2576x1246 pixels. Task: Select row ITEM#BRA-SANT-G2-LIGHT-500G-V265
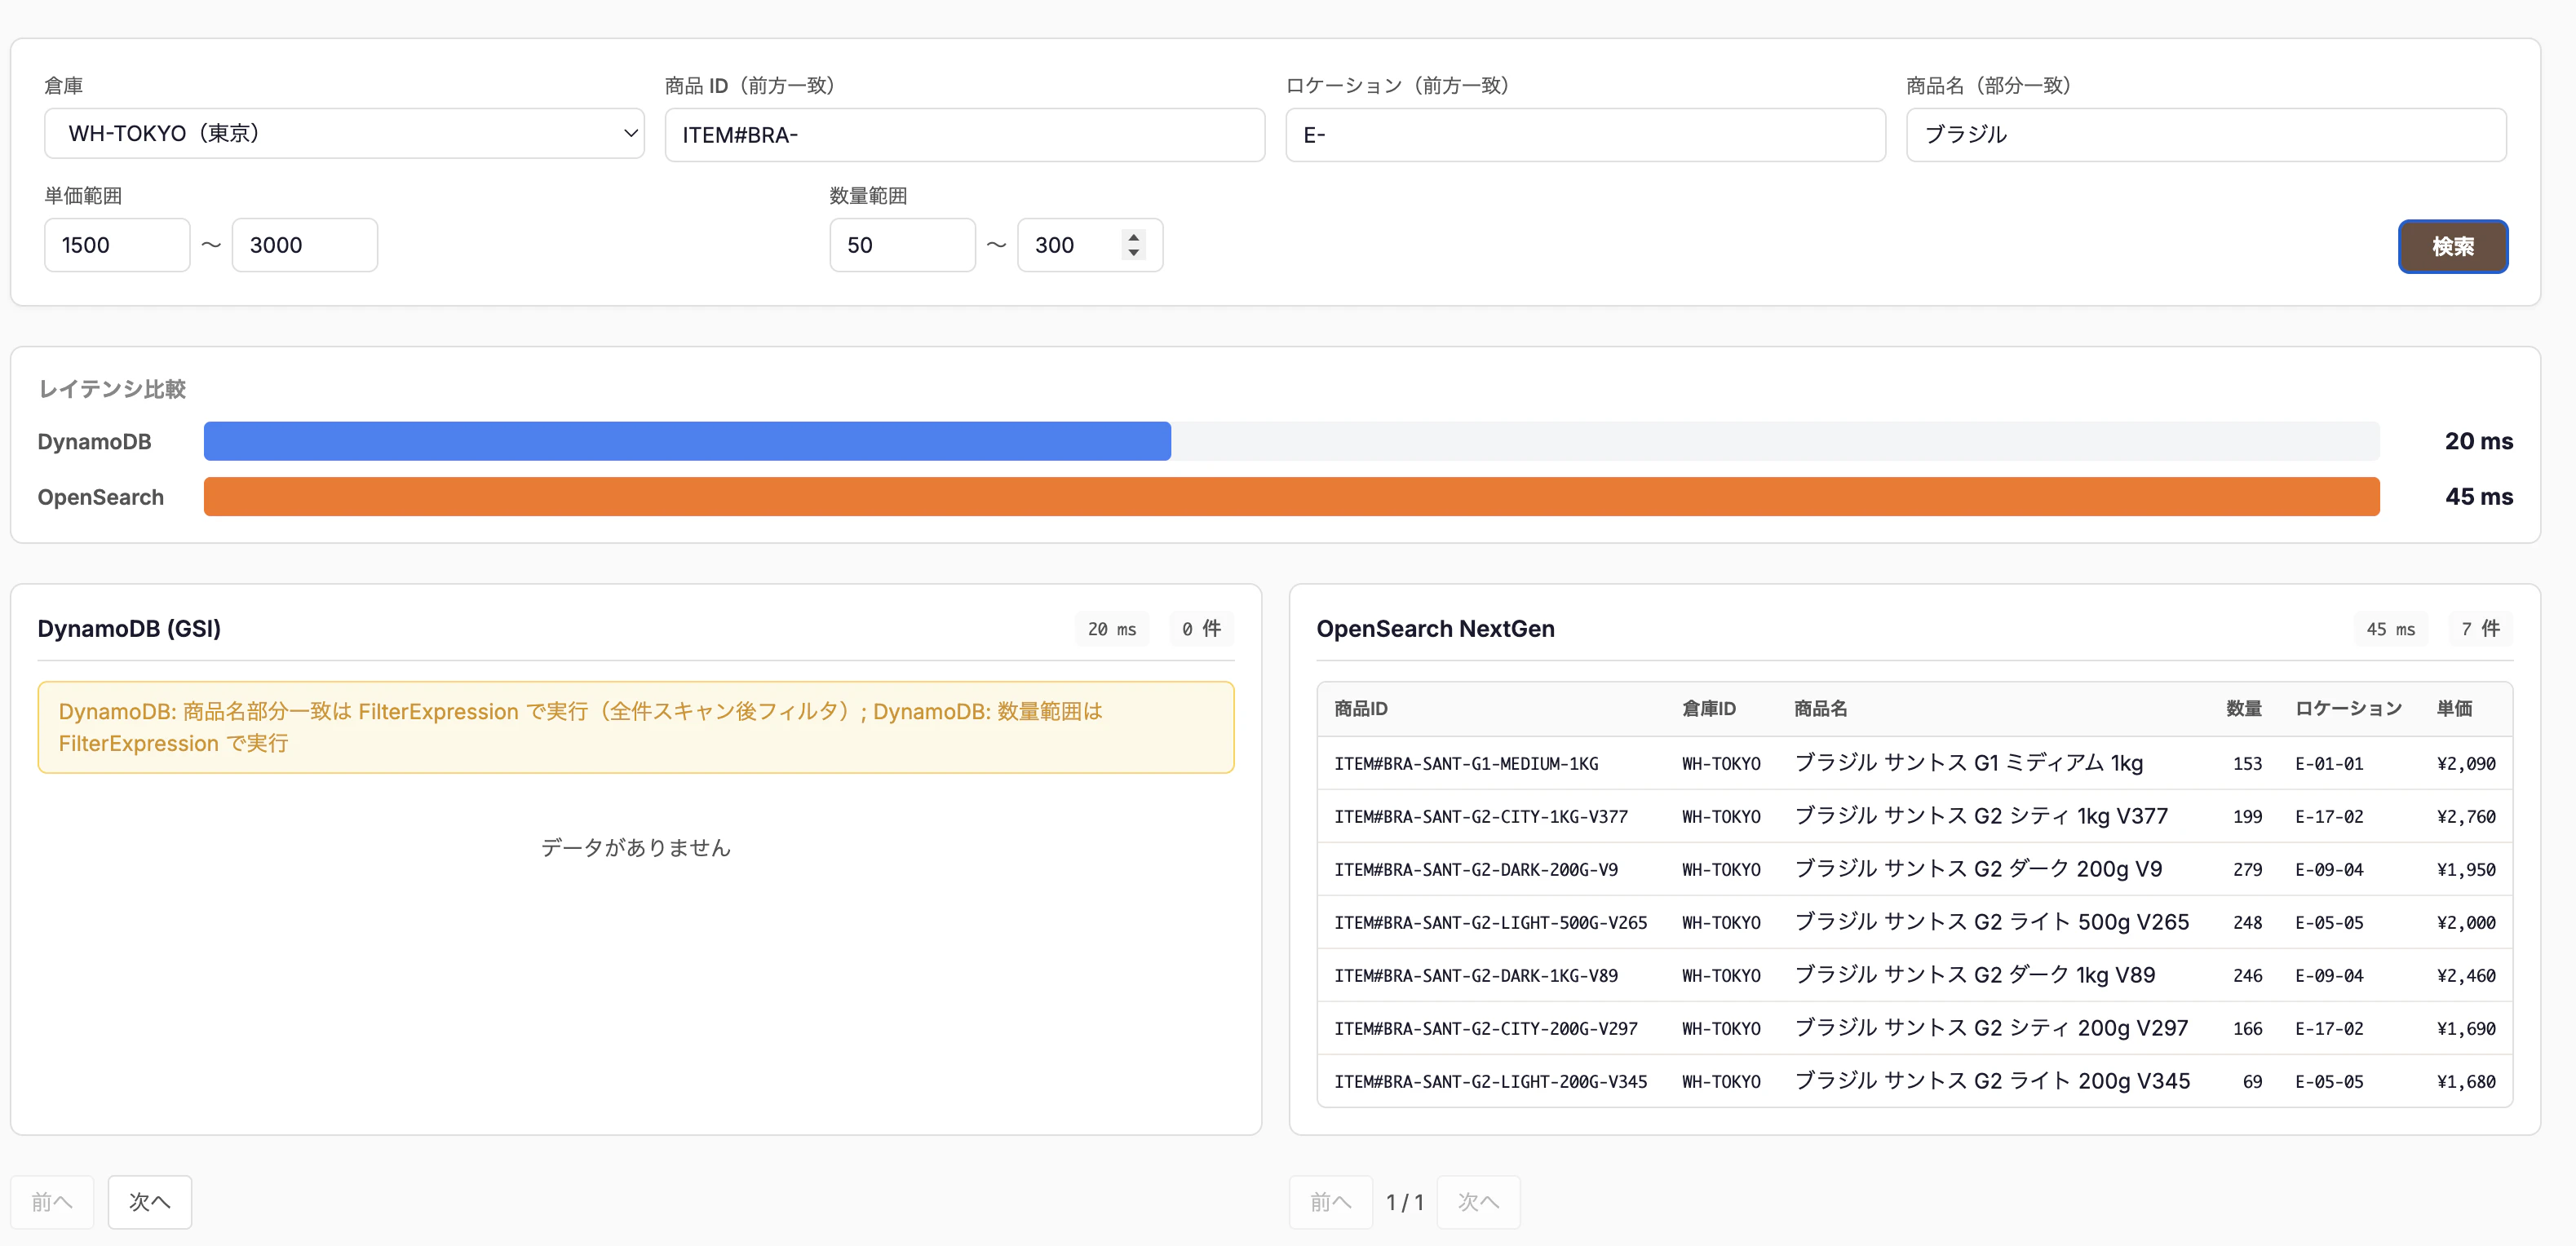(1914, 922)
